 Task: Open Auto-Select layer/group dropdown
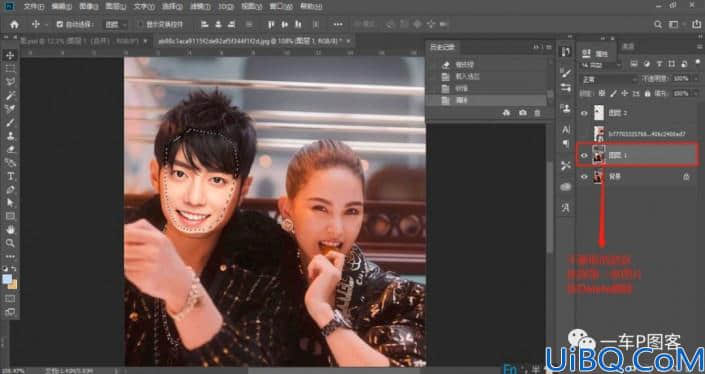pyautogui.click(x=116, y=25)
